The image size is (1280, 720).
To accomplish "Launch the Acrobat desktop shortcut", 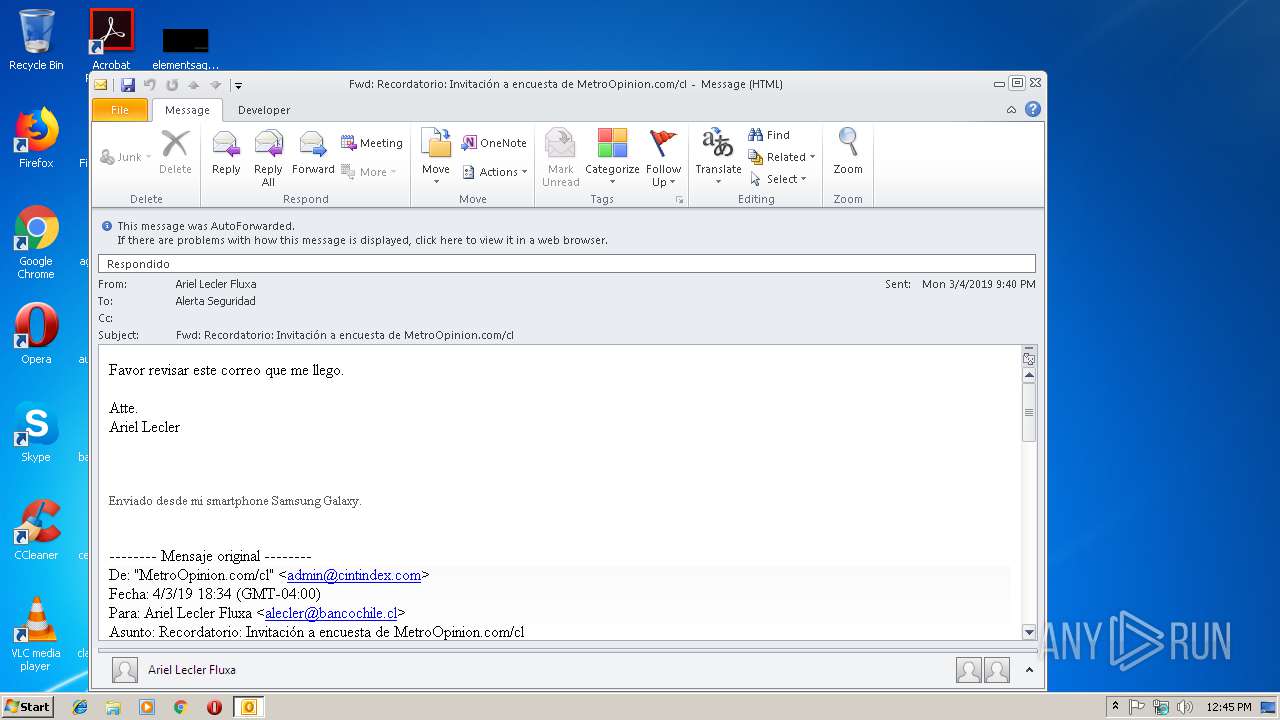I will point(111,40).
